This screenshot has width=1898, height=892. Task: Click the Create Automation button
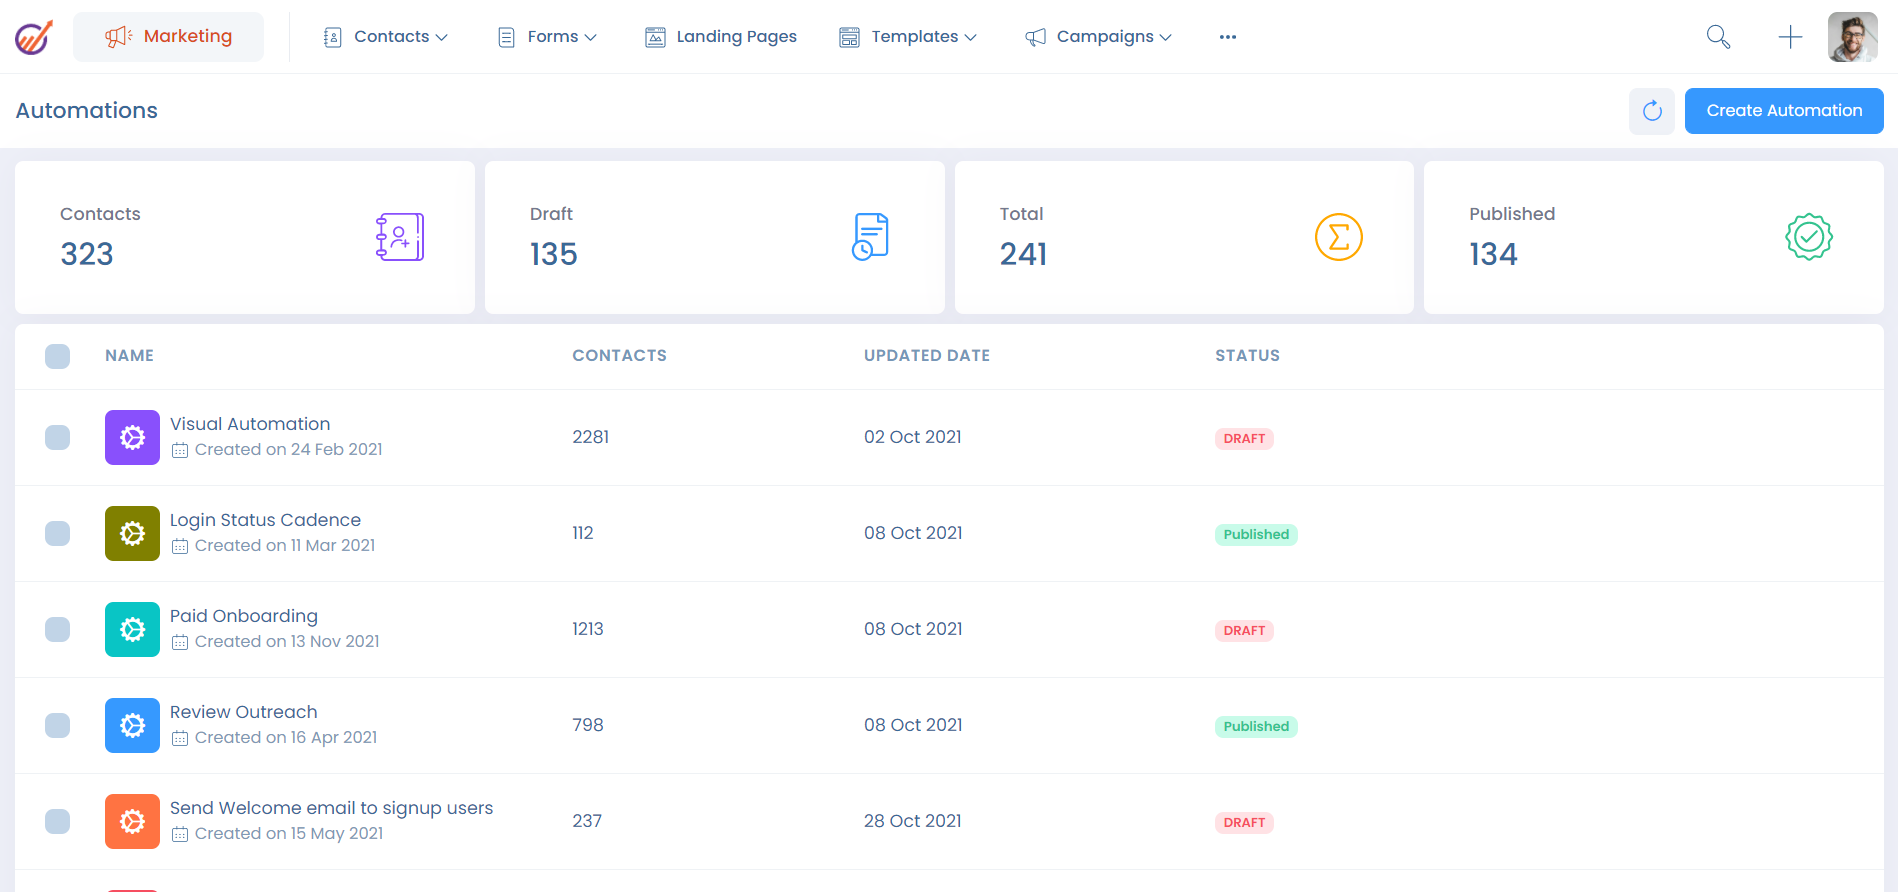(1784, 111)
